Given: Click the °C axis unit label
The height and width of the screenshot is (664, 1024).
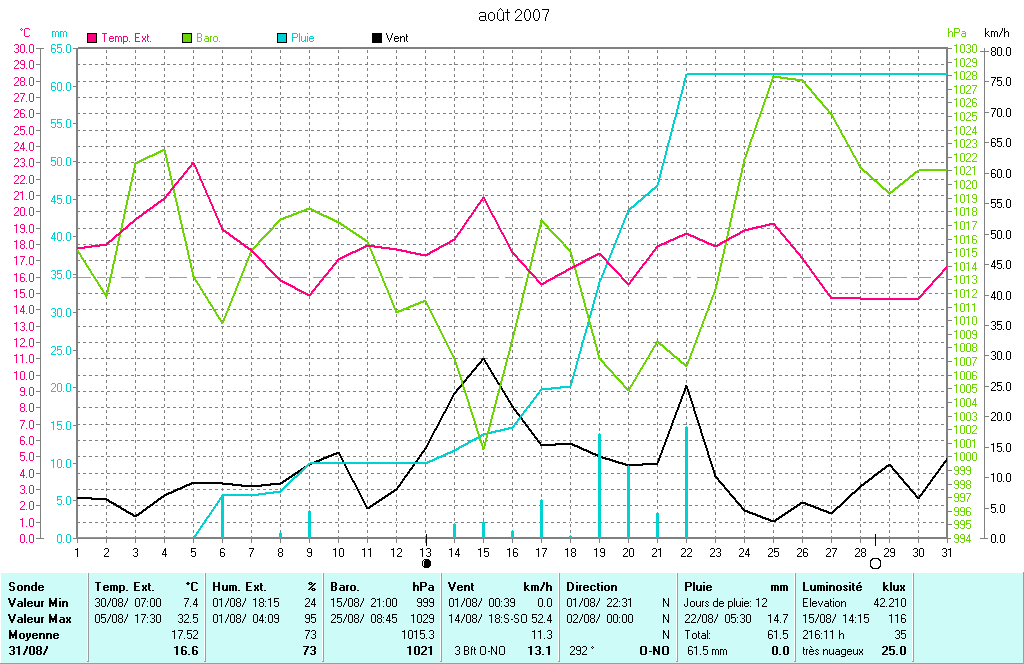Looking at the screenshot, I should (x=25, y=33).
